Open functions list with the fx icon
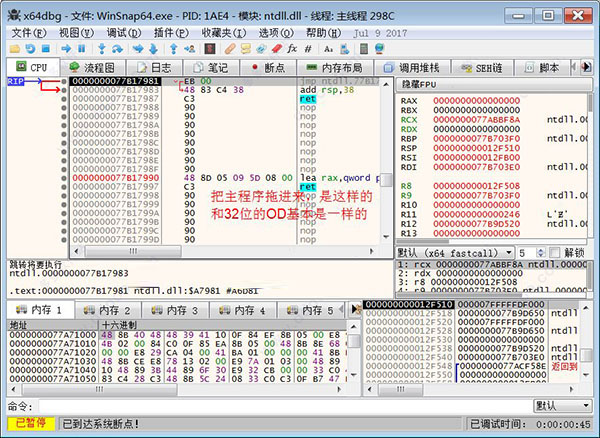 tap(292, 49)
